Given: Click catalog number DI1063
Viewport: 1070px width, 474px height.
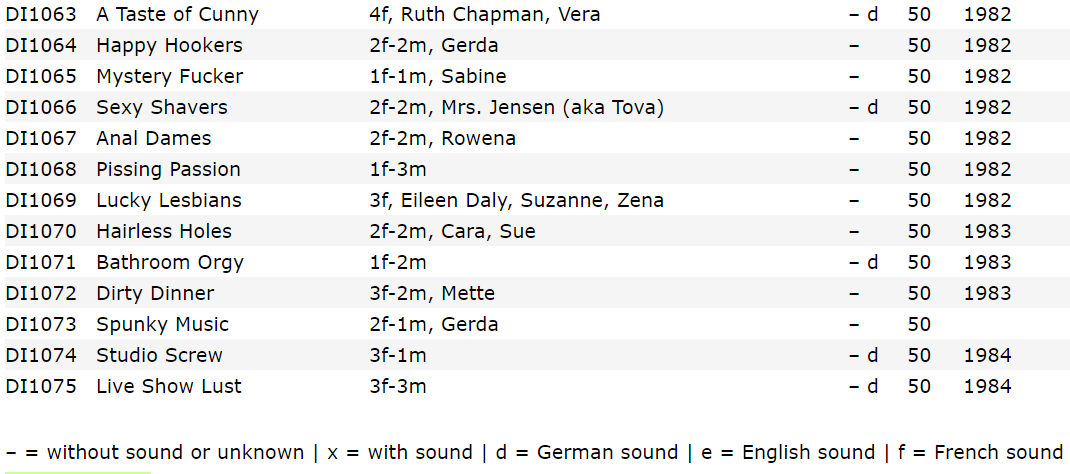Looking at the screenshot, I should (41, 14).
